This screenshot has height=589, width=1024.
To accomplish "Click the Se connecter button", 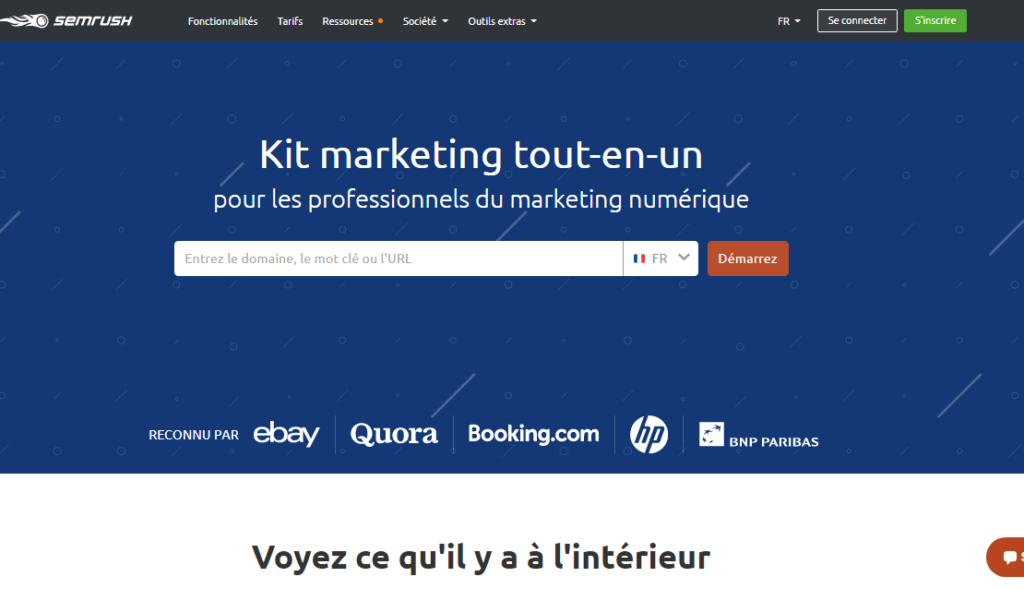I will (857, 21).
